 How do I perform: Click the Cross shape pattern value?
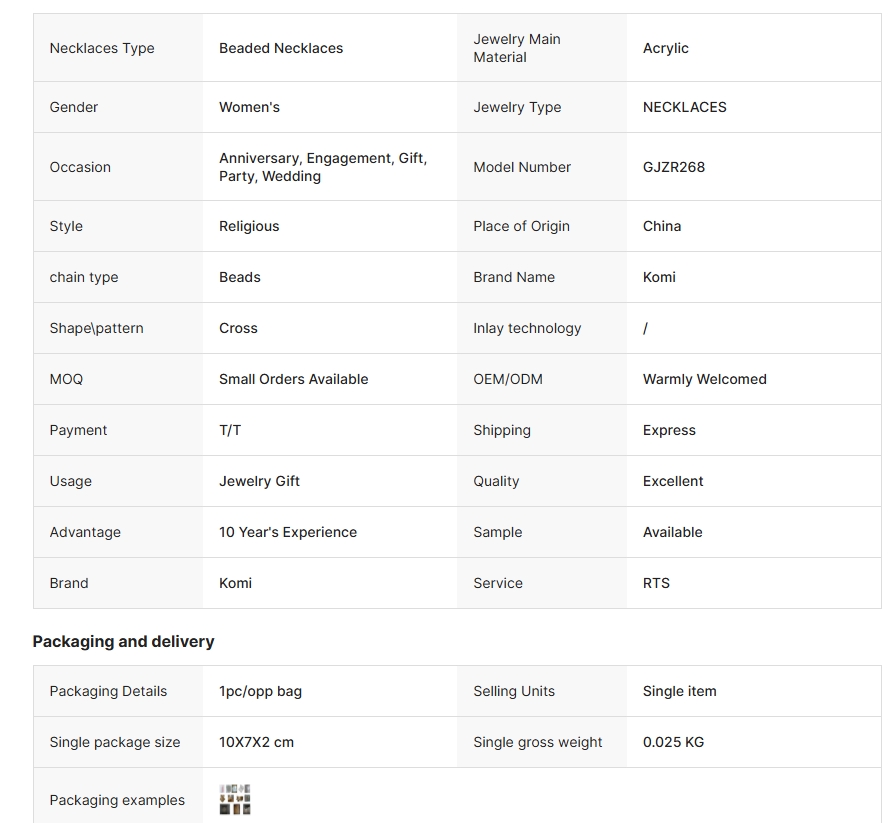click(238, 328)
